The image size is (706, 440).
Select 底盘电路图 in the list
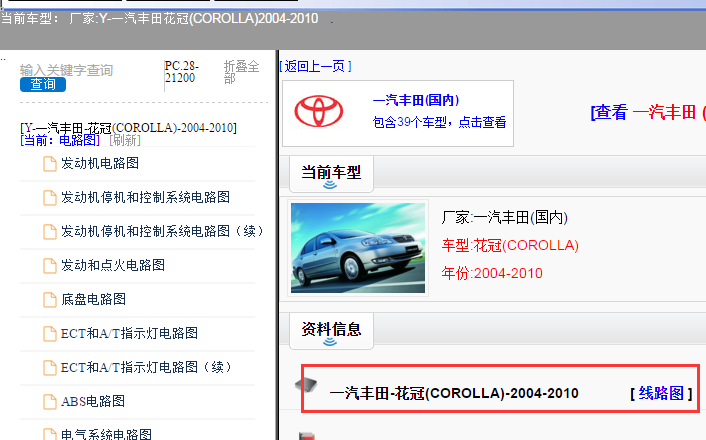point(94,299)
